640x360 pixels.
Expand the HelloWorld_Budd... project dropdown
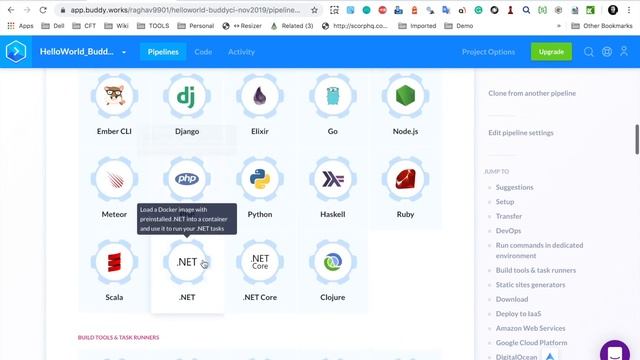(x=124, y=52)
